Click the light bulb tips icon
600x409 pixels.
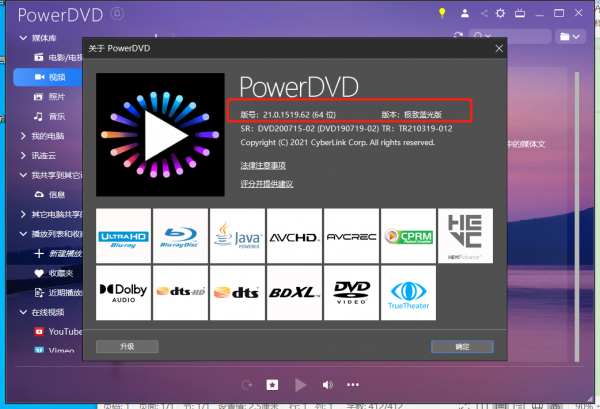442,13
